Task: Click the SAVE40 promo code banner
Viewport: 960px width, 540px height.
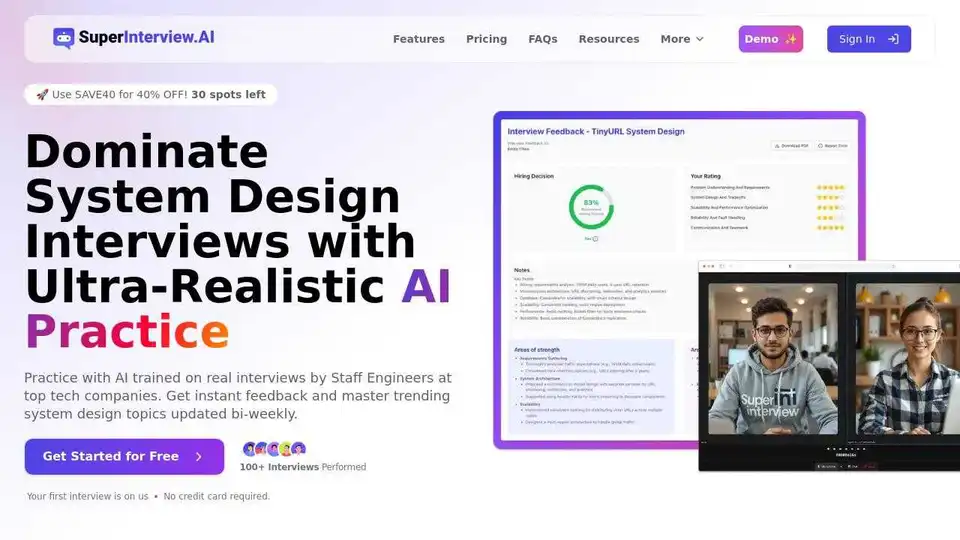Action: coord(151,94)
